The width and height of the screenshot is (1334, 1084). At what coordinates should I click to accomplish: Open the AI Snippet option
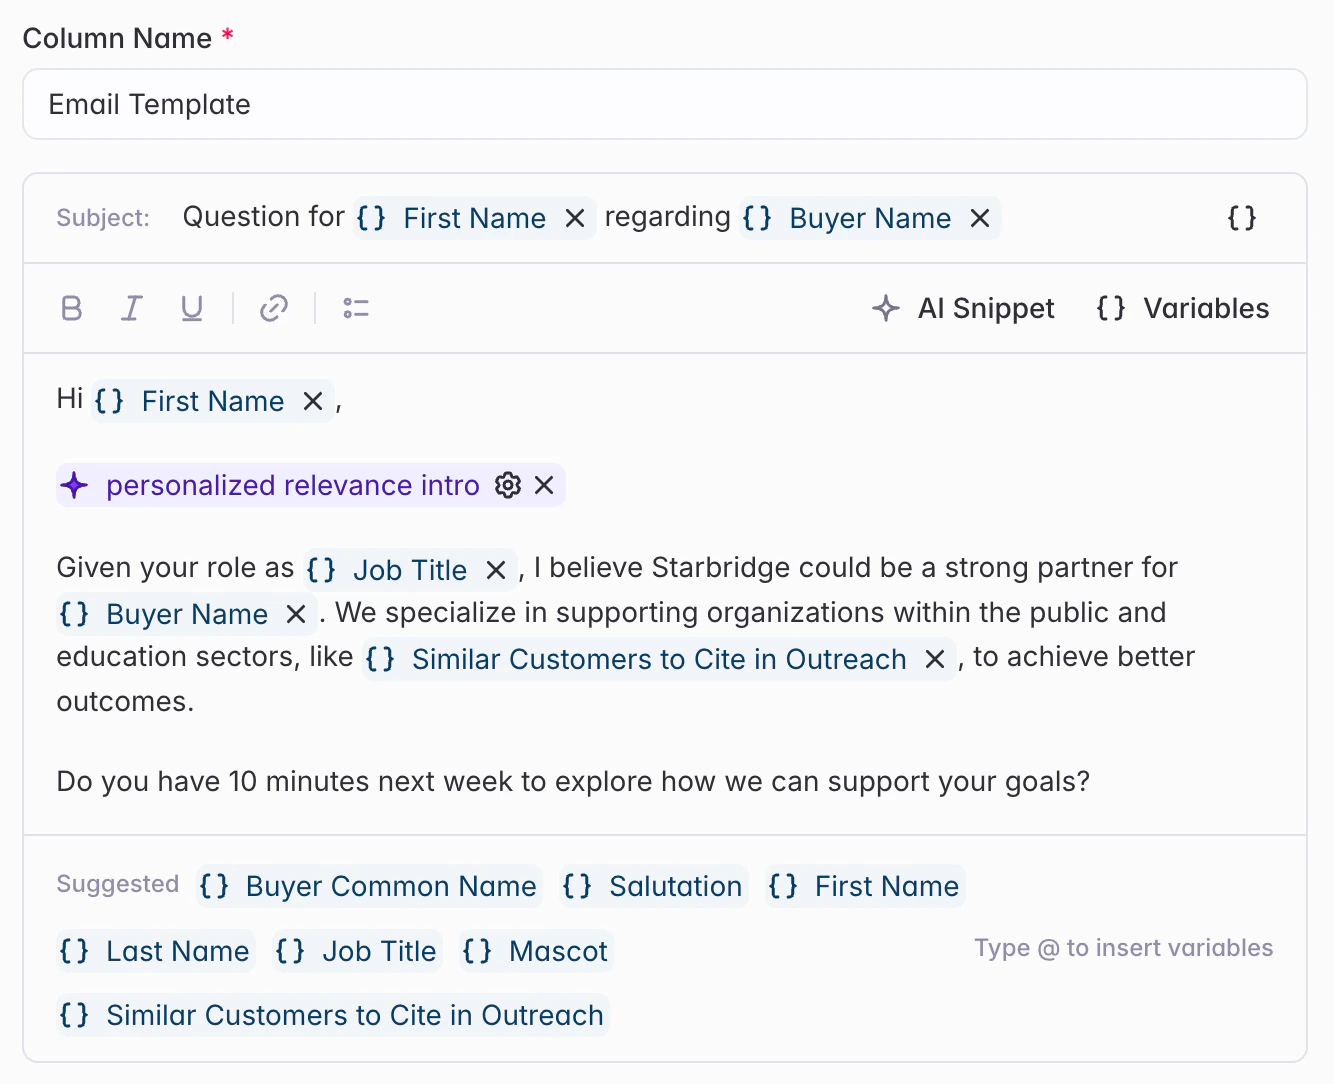[963, 308]
